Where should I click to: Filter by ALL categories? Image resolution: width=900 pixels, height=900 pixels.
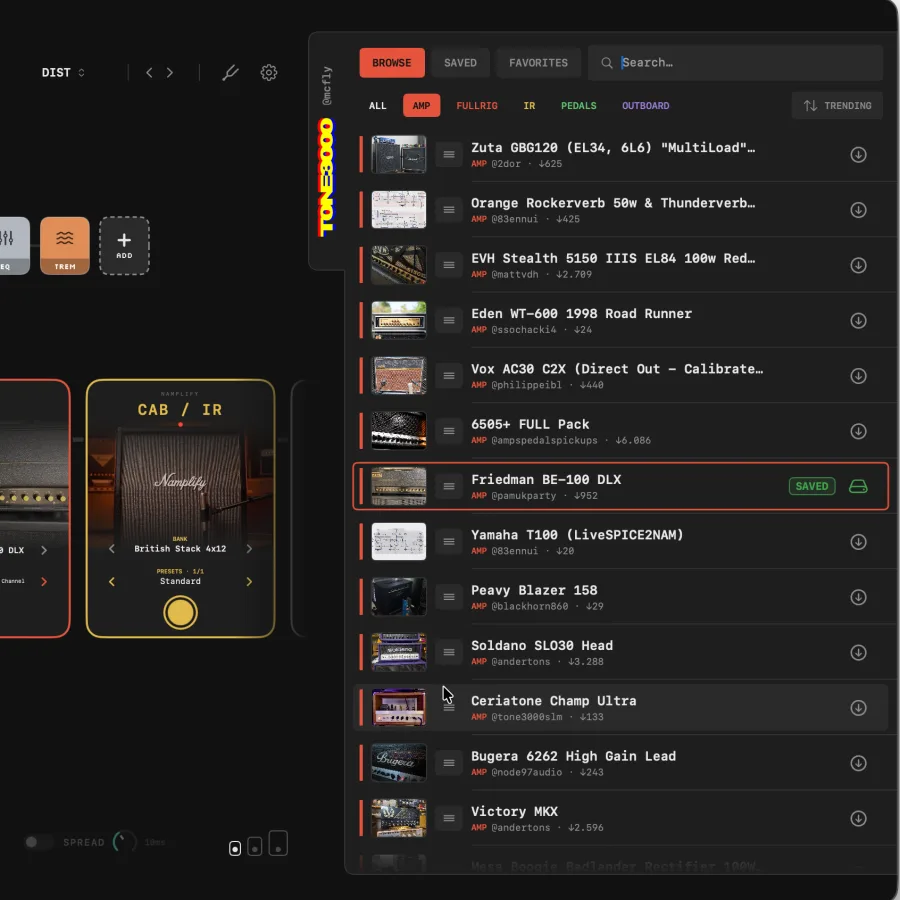click(x=378, y=106)
